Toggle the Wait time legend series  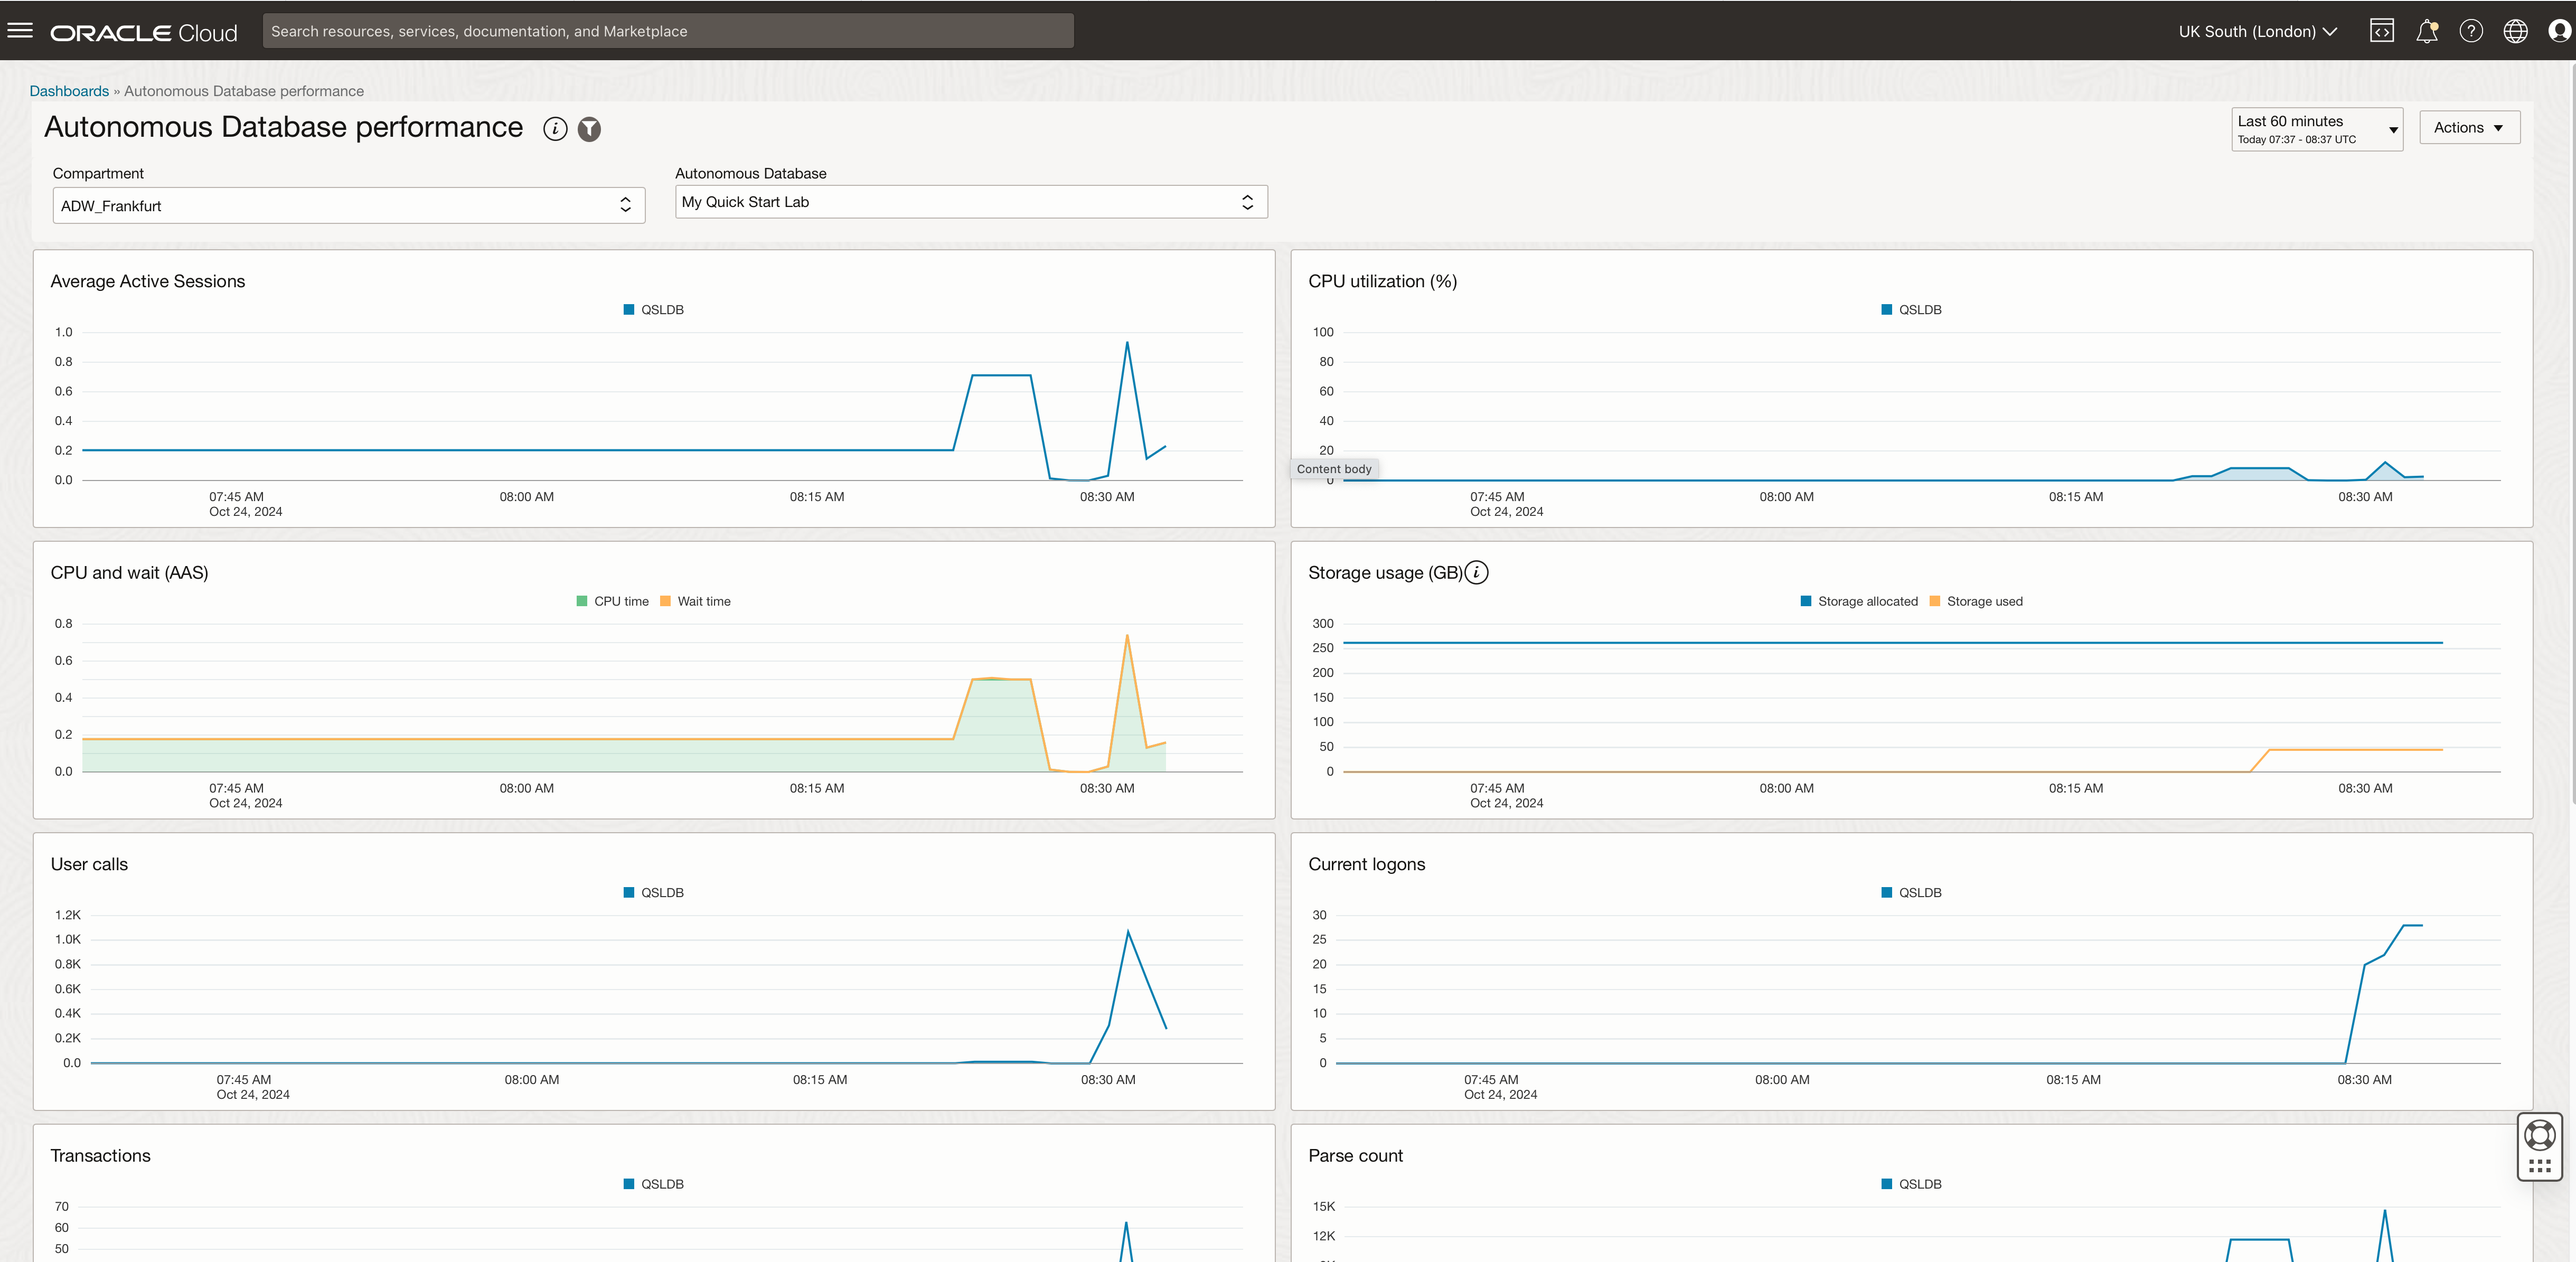[696, 601]
